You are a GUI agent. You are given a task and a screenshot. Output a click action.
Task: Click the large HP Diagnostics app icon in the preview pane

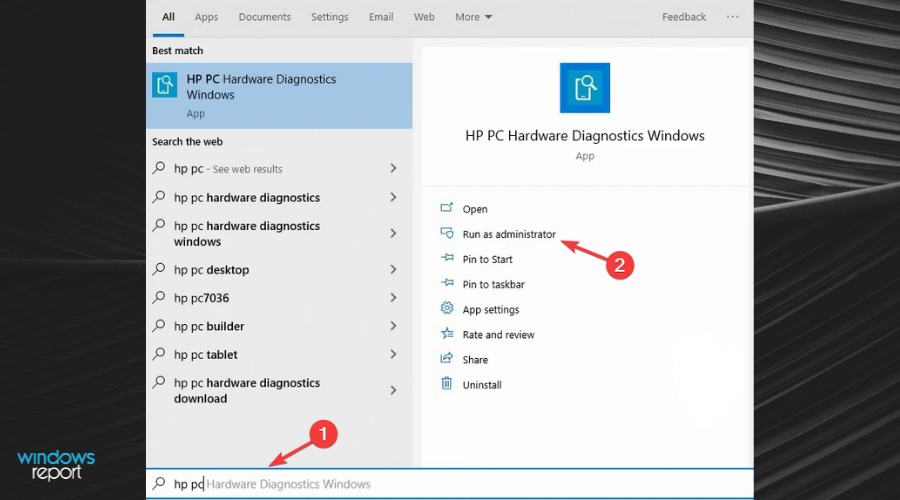(x=584, y=88)
